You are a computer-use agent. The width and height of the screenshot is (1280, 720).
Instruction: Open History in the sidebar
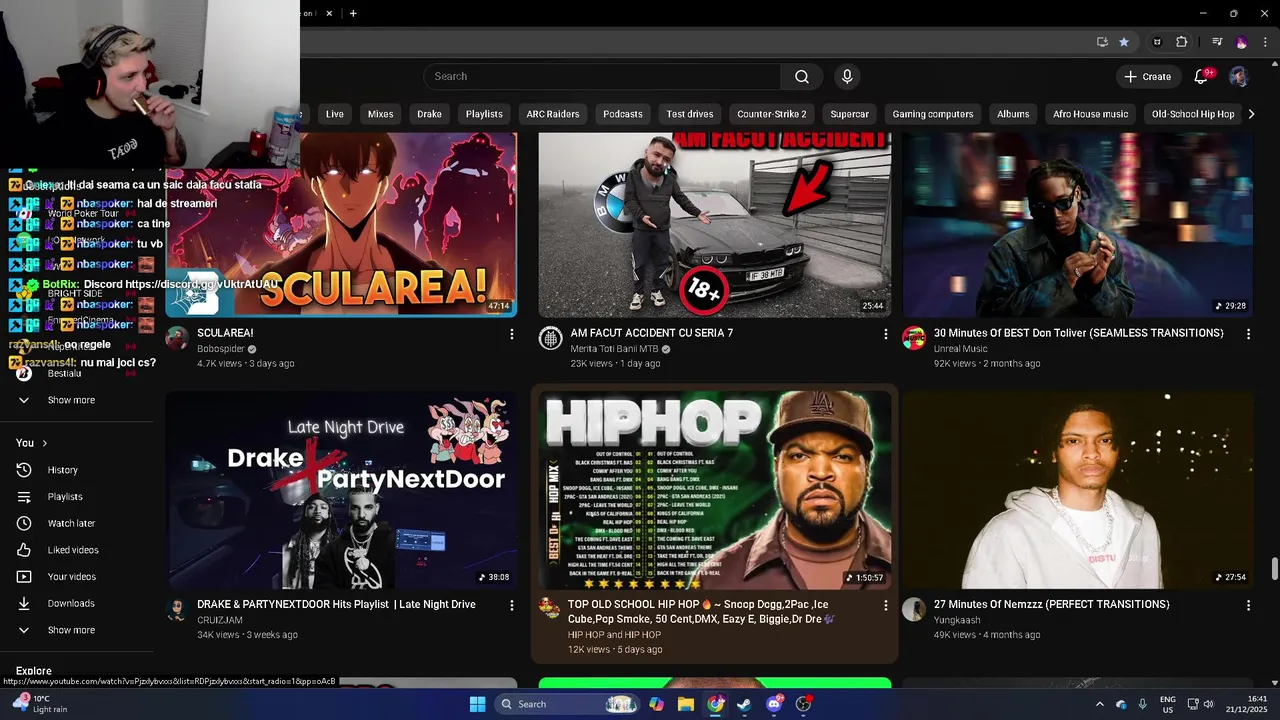pyautogui.click(x=78, y=470)
